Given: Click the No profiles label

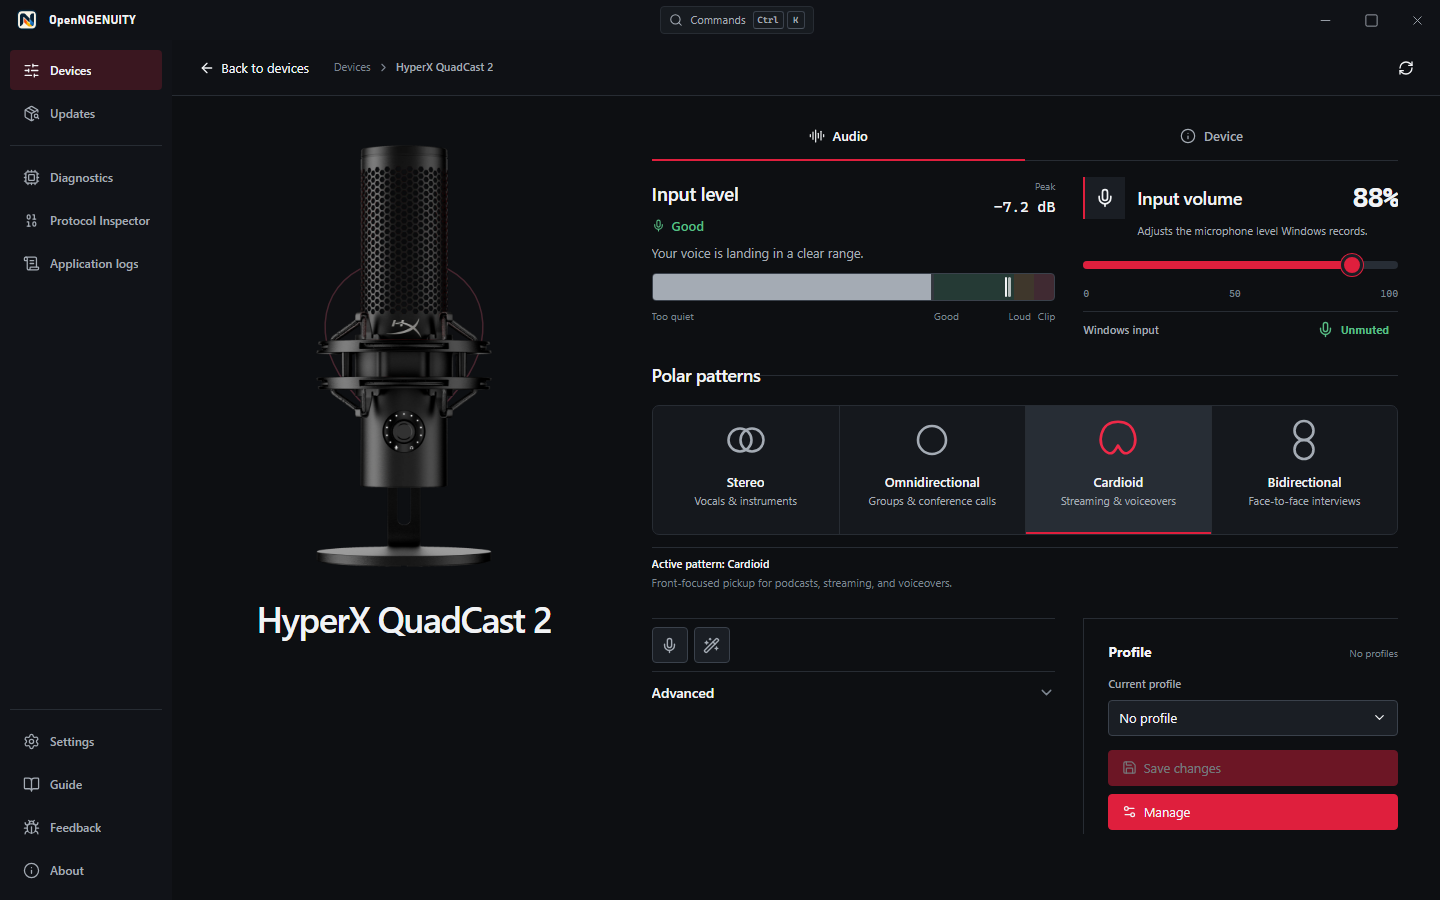Looking at the screenshot, I should point(1373,654).
